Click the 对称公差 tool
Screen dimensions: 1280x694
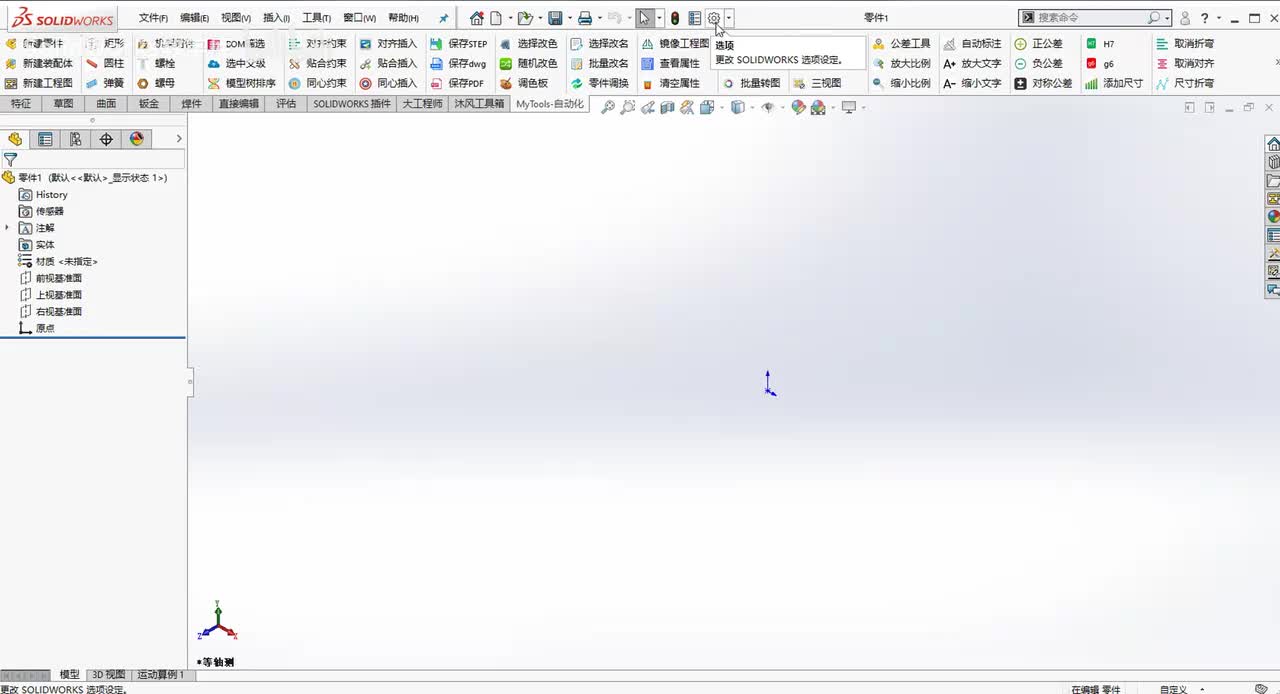[1043, 83]
